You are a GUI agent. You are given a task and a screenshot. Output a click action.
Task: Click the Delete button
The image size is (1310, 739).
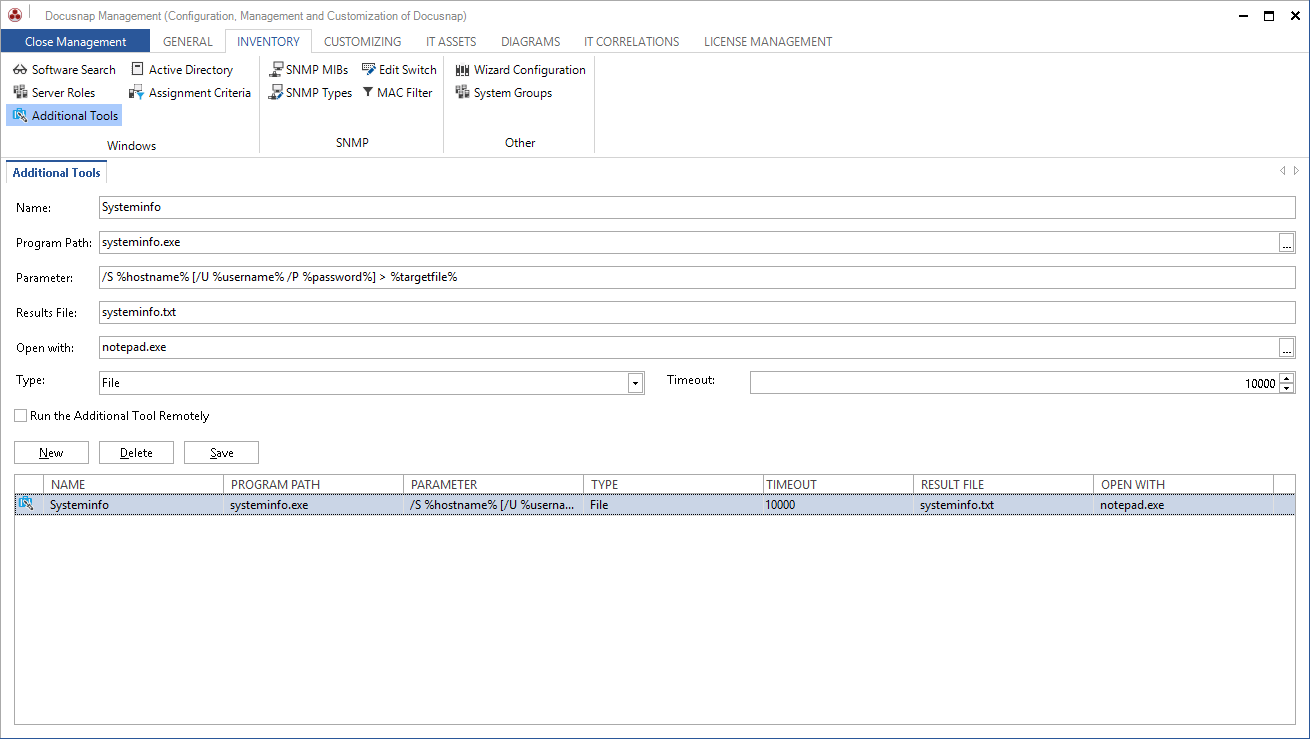pyautogui.click(x=136, y=453)
